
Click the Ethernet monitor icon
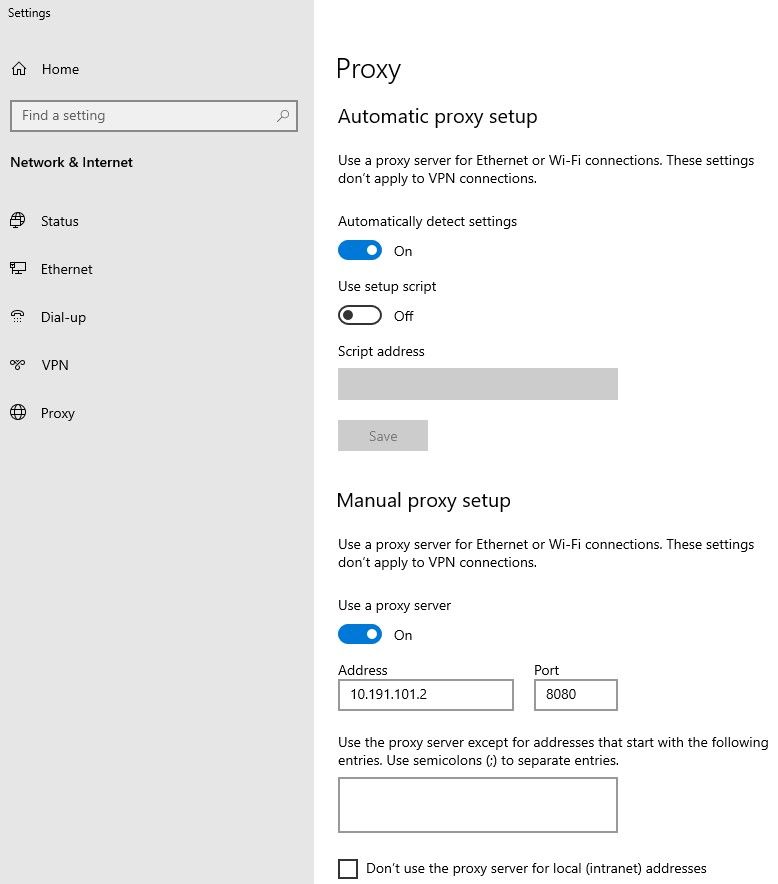pyautogui.click(x=17, y=269)
